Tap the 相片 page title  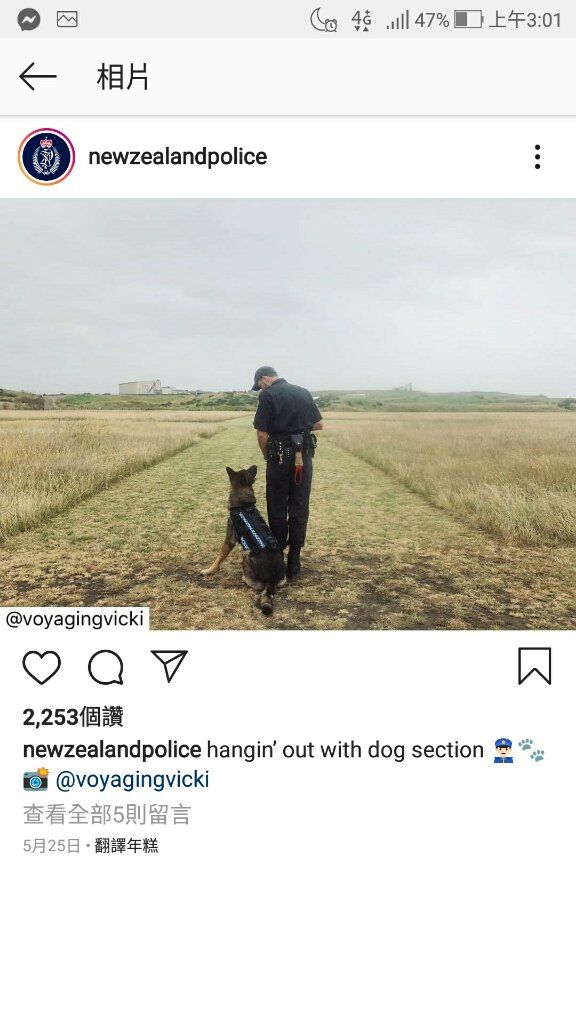(x=123, y=77)
